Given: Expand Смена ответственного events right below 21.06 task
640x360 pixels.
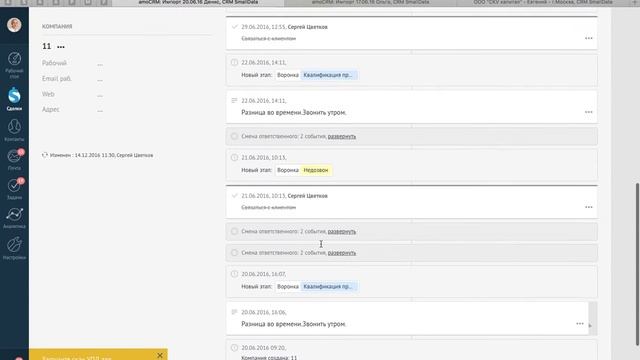Looking at the screenshot, I should 342,231.
